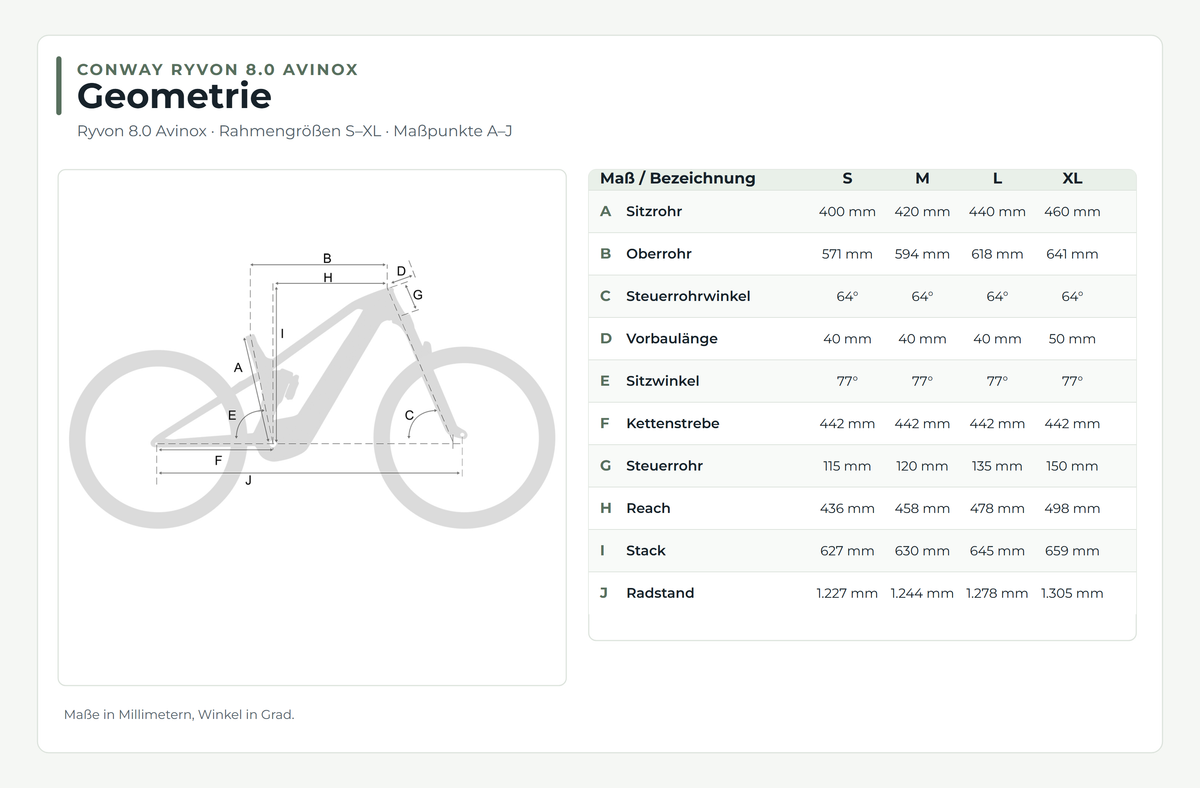The height and width of the screenshot is (788, 1200).
Task: Click the B top tube label in diagram
Action: [327, 258]
